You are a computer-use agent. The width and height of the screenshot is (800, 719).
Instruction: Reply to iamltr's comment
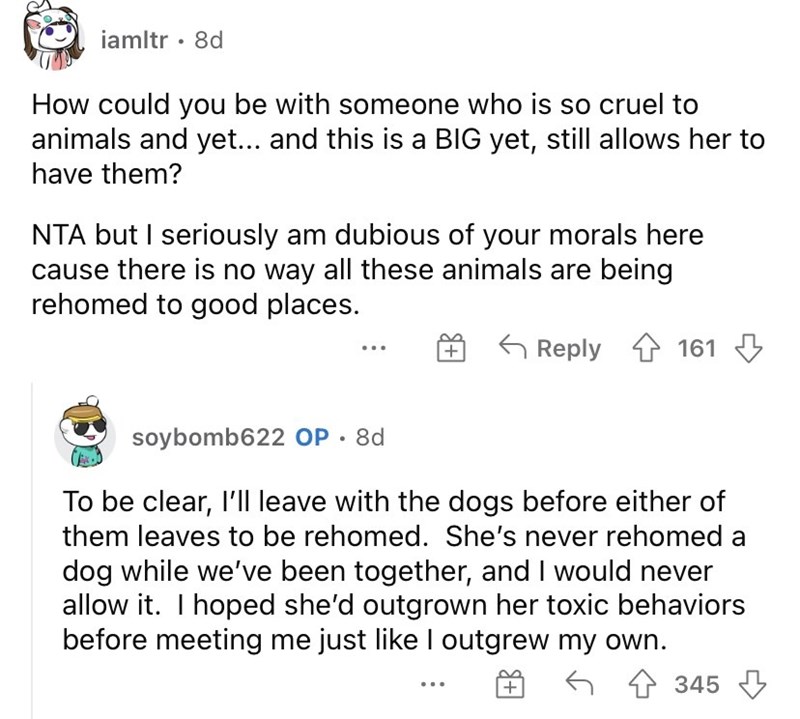point(550,348)
